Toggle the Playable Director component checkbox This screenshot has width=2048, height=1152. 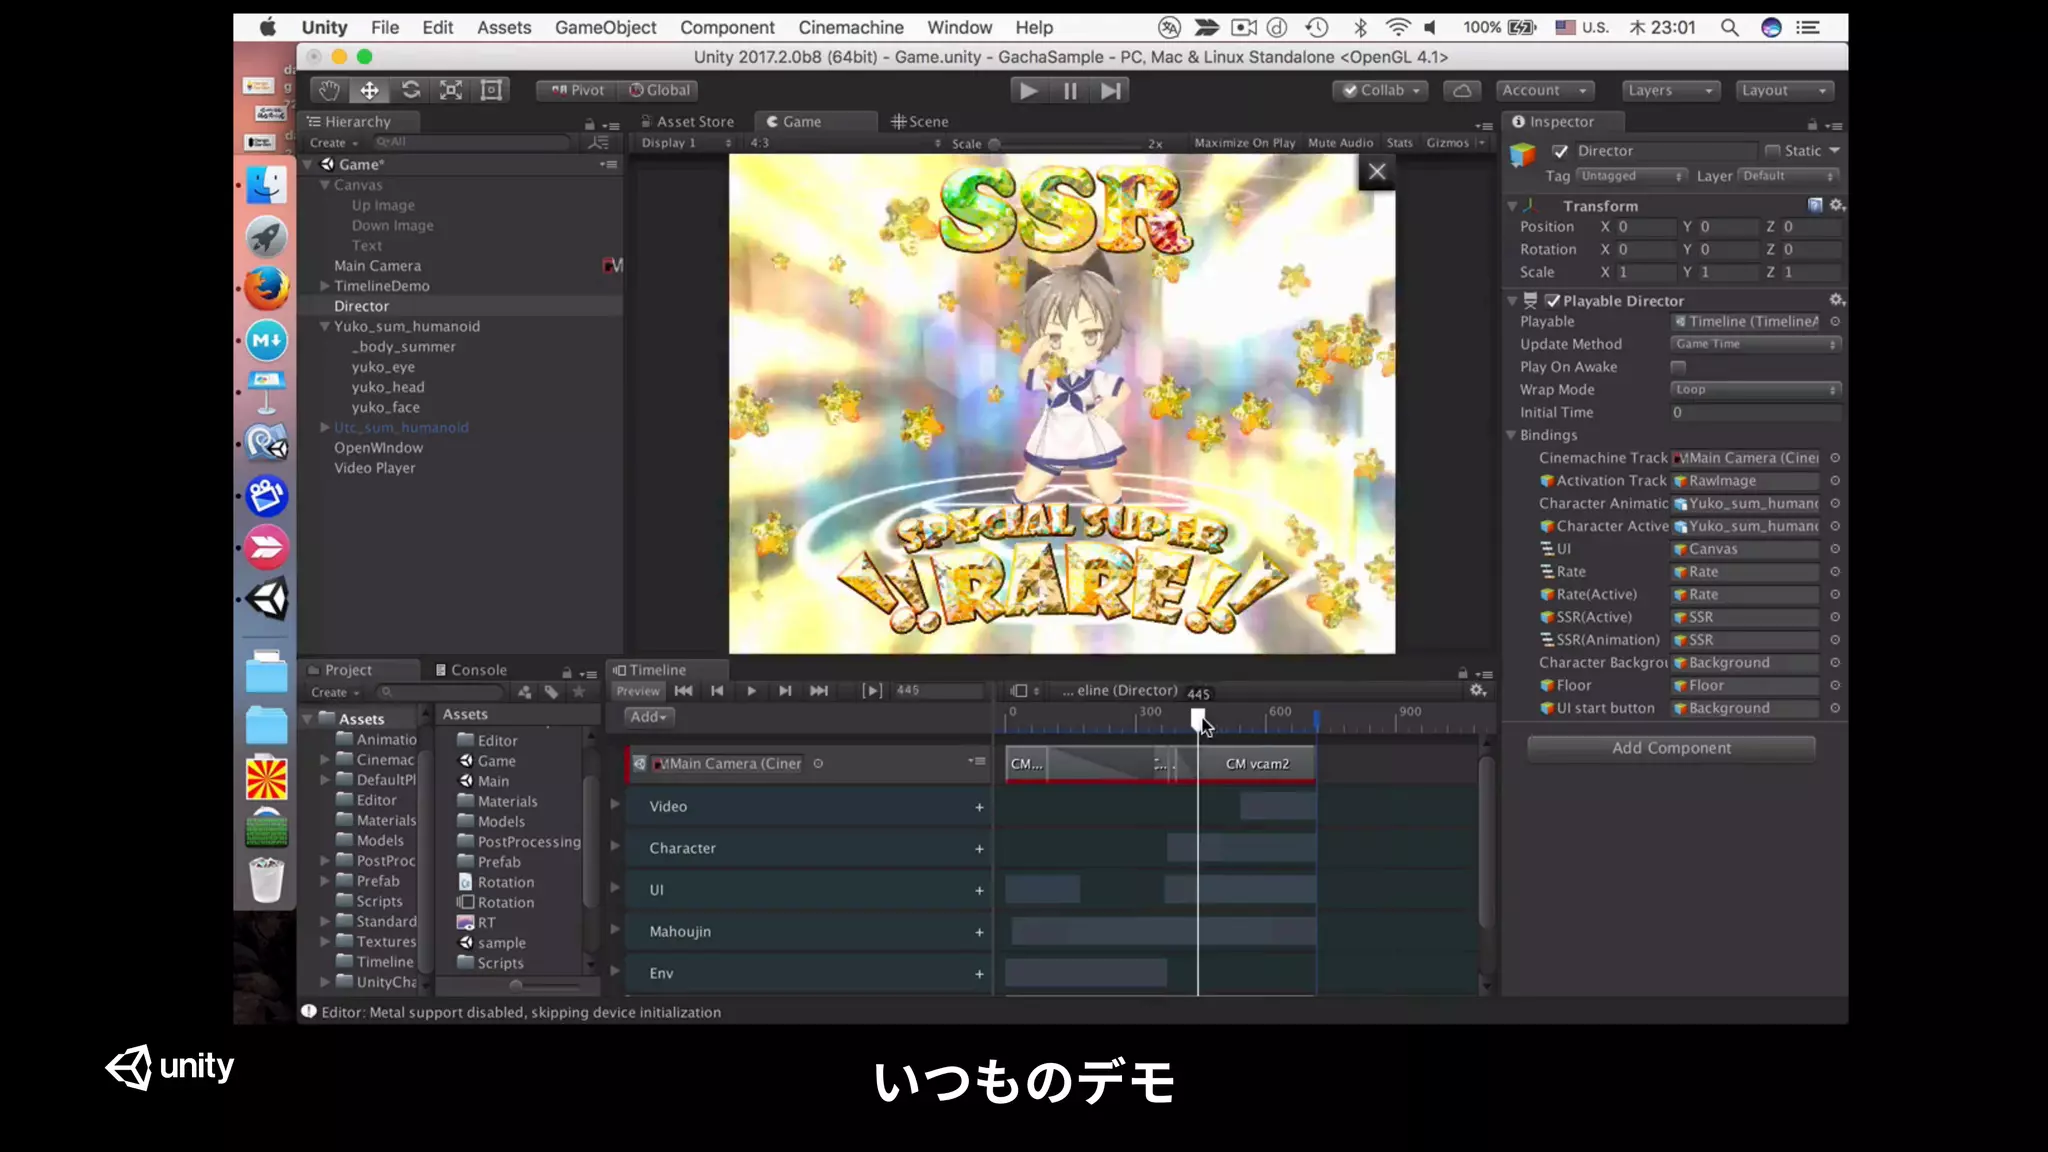point(1553,300)
